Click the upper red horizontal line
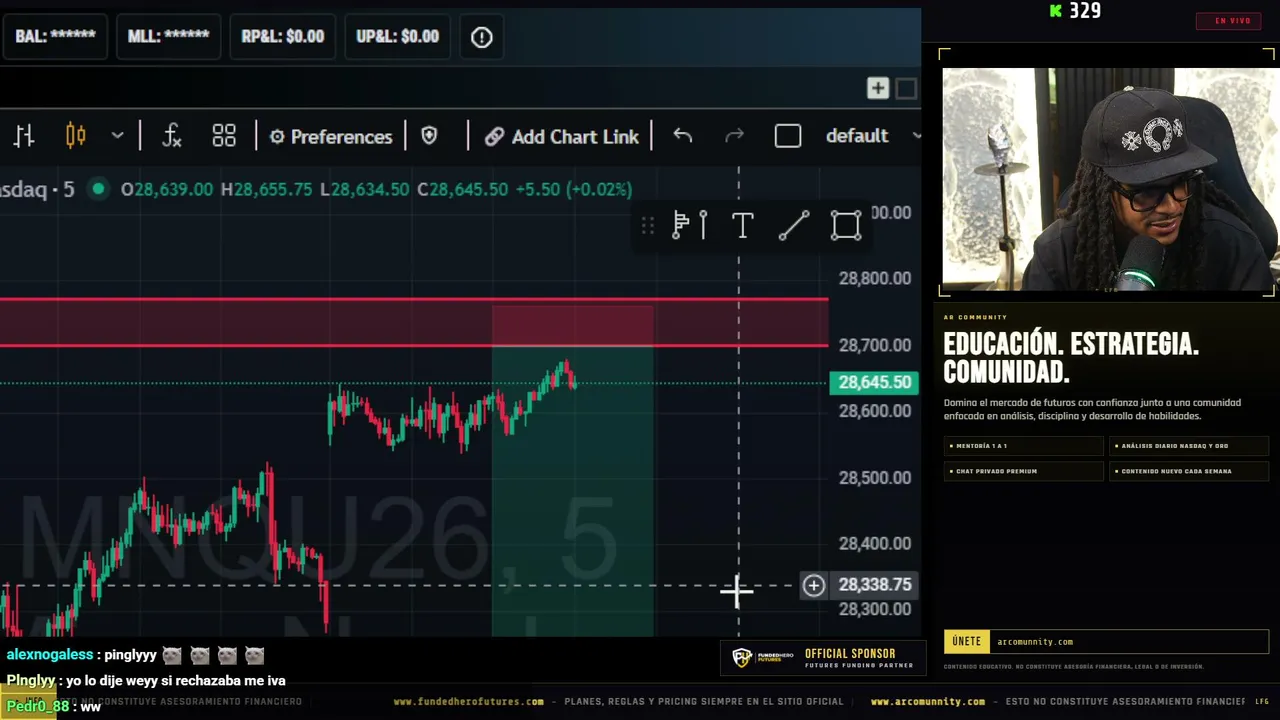This screenshot has width=1280, height=720. 414,299
